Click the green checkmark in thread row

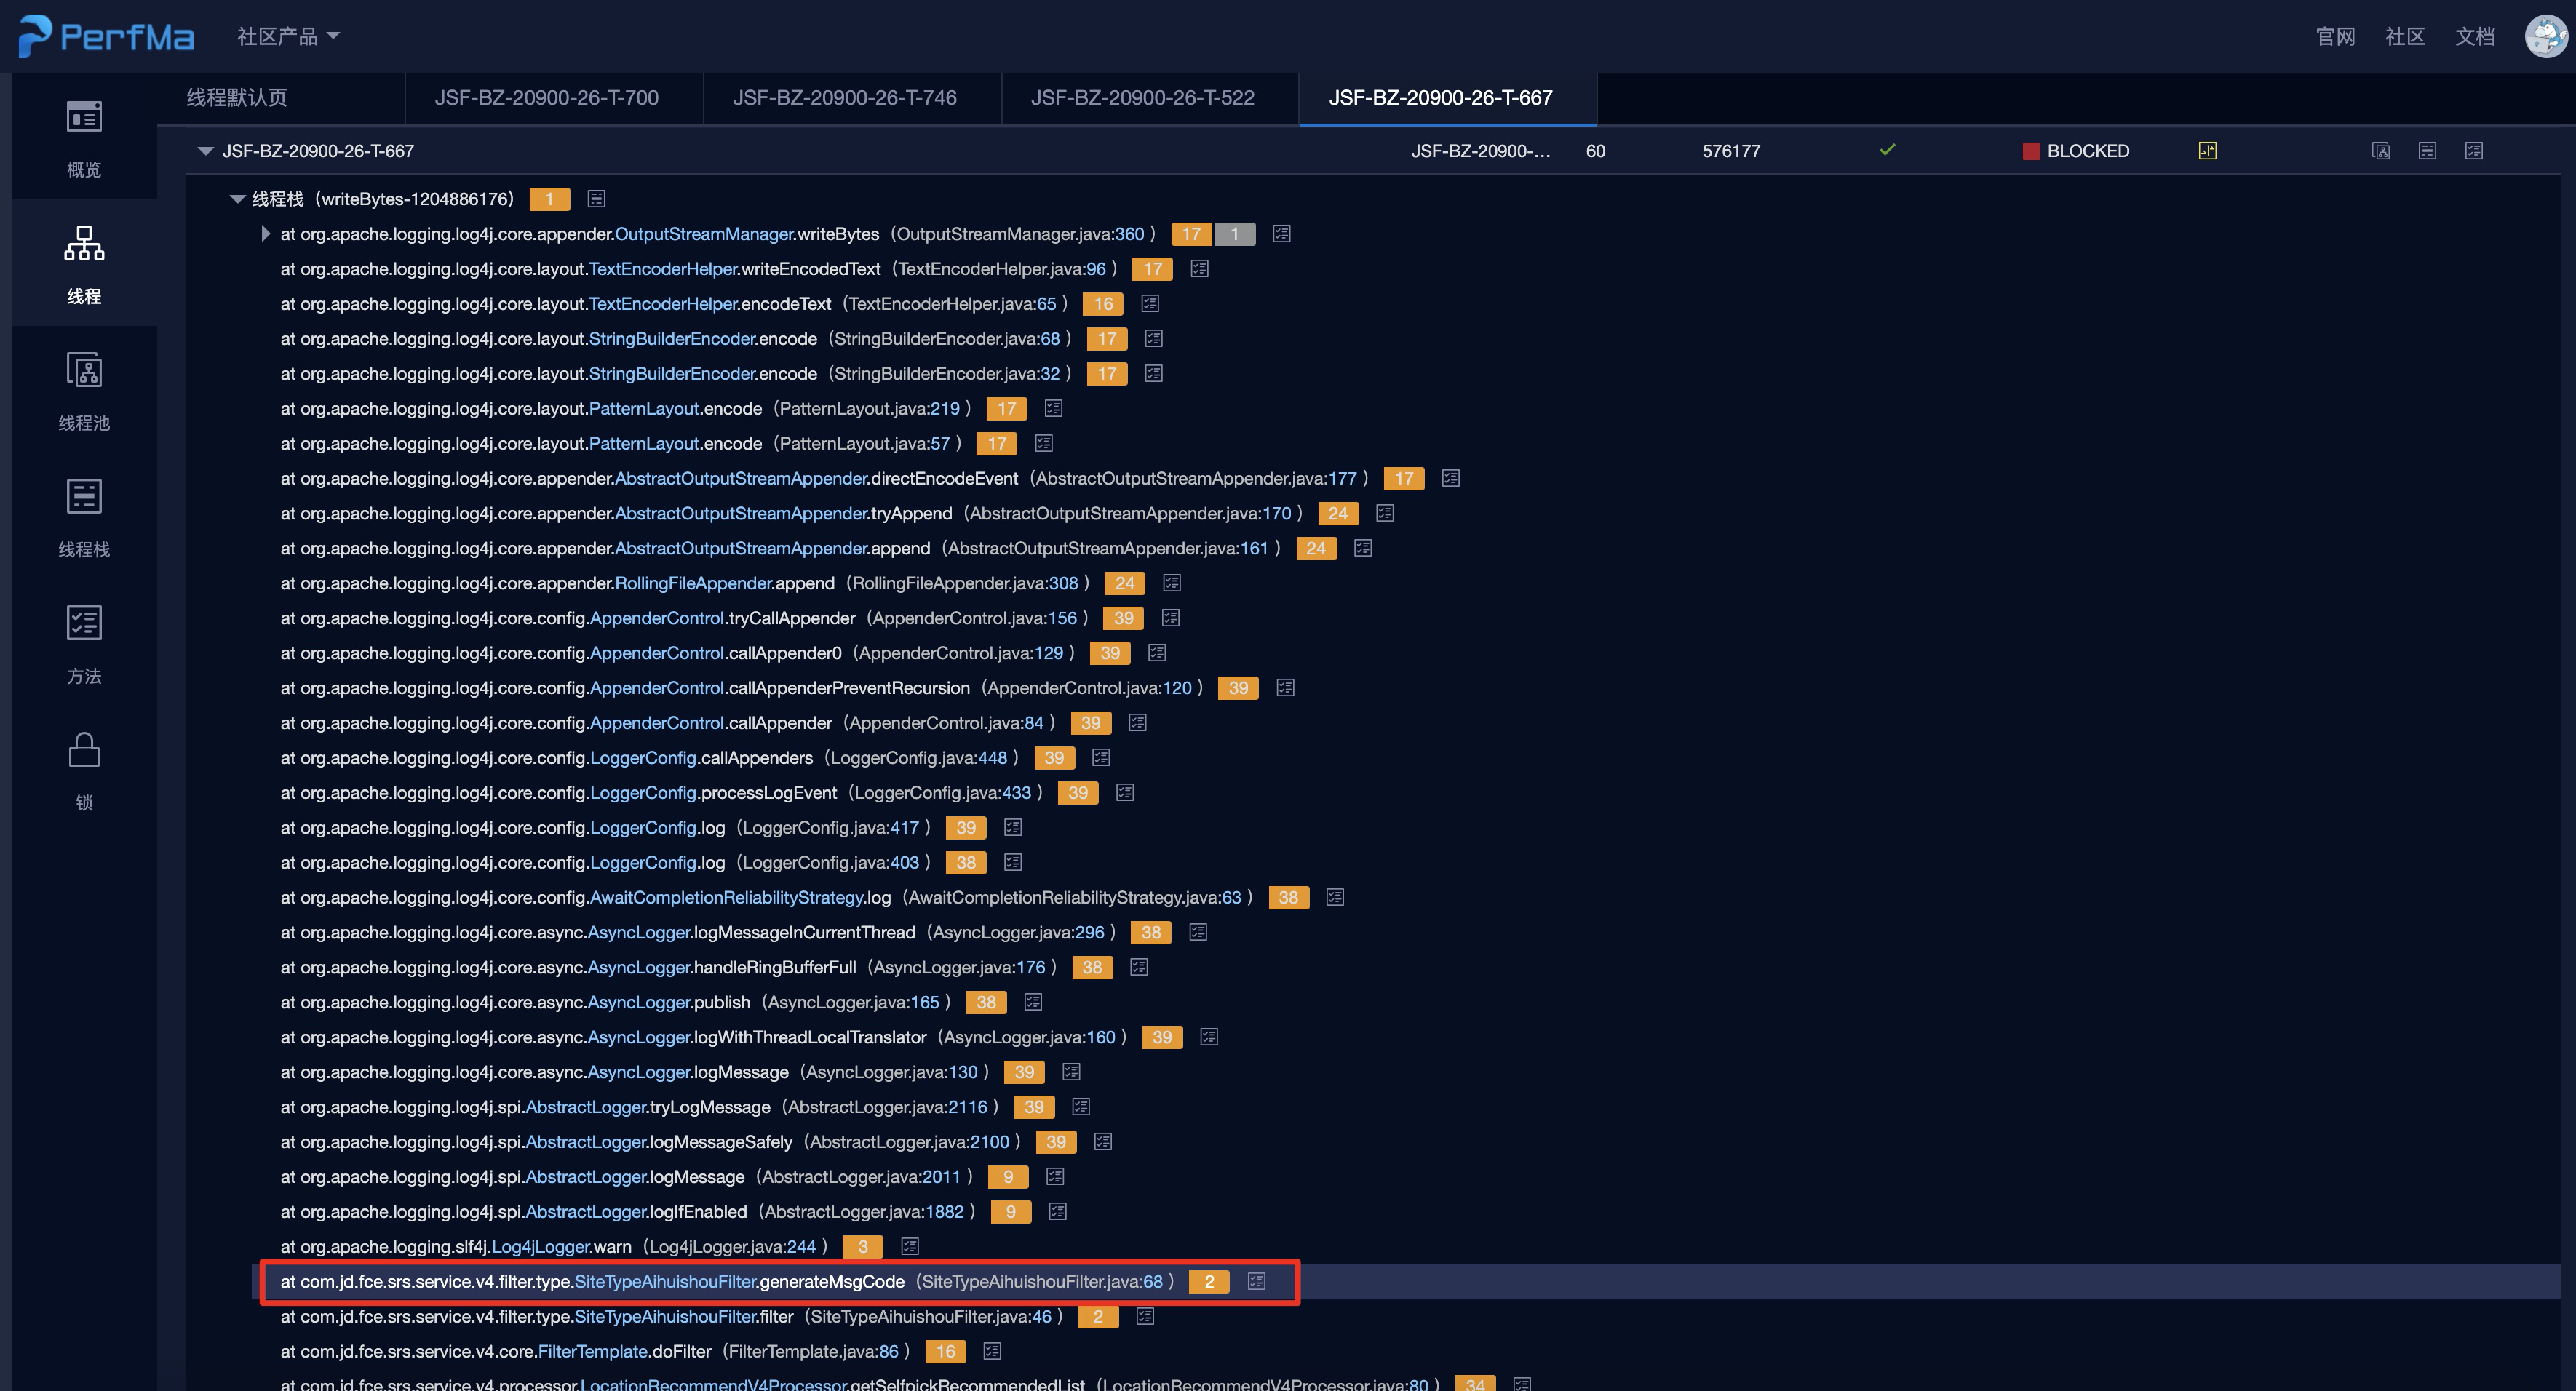click(1887, 150)
